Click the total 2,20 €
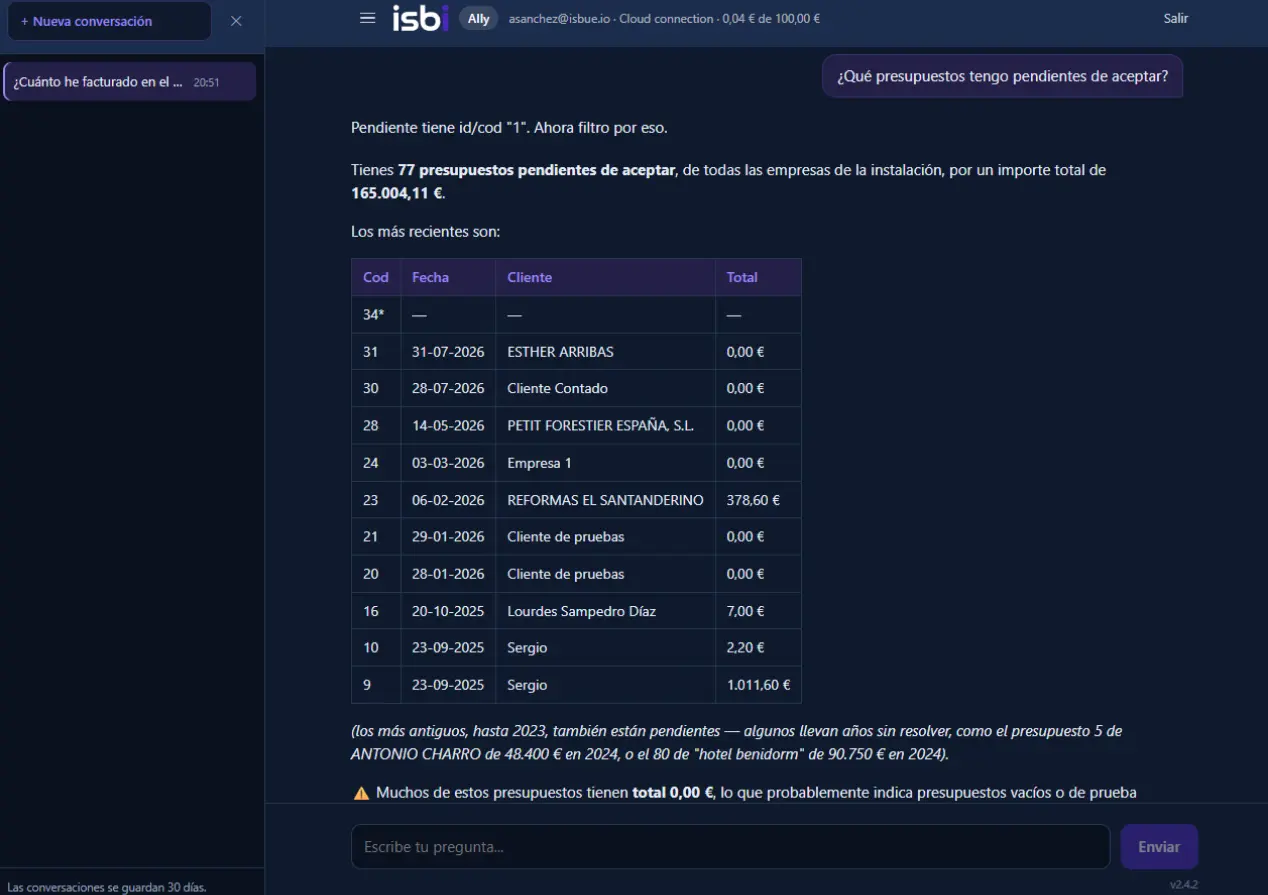The width and height of the screenshot is (1268, 895). (x=746, y=648)
